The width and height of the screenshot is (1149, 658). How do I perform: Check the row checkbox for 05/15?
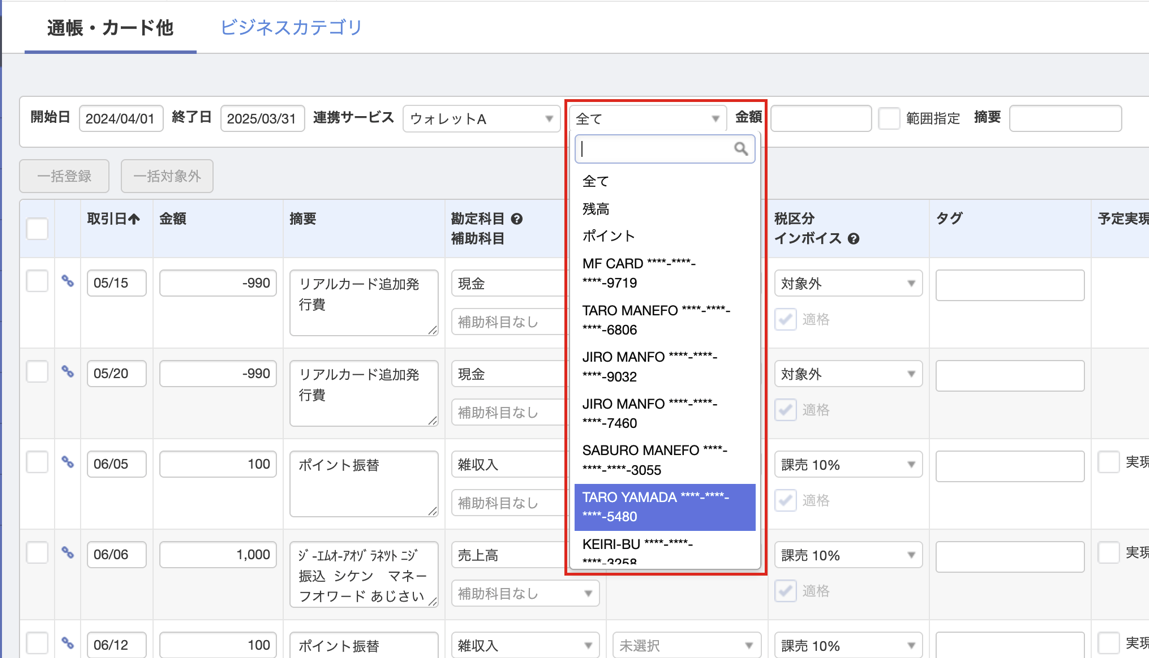pos(37,281)
